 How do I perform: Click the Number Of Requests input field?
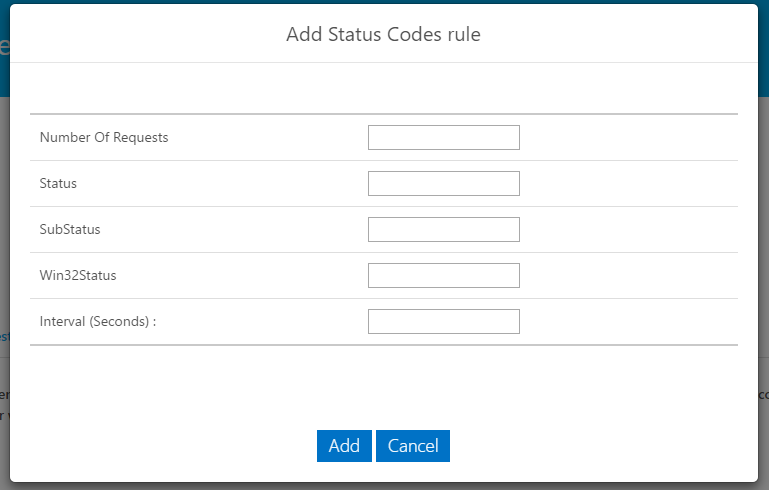[x=443, y=138]
